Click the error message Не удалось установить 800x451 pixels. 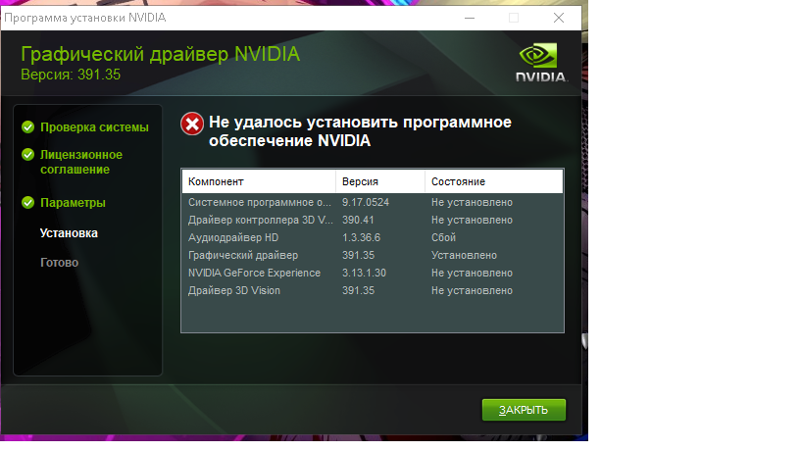360,131
